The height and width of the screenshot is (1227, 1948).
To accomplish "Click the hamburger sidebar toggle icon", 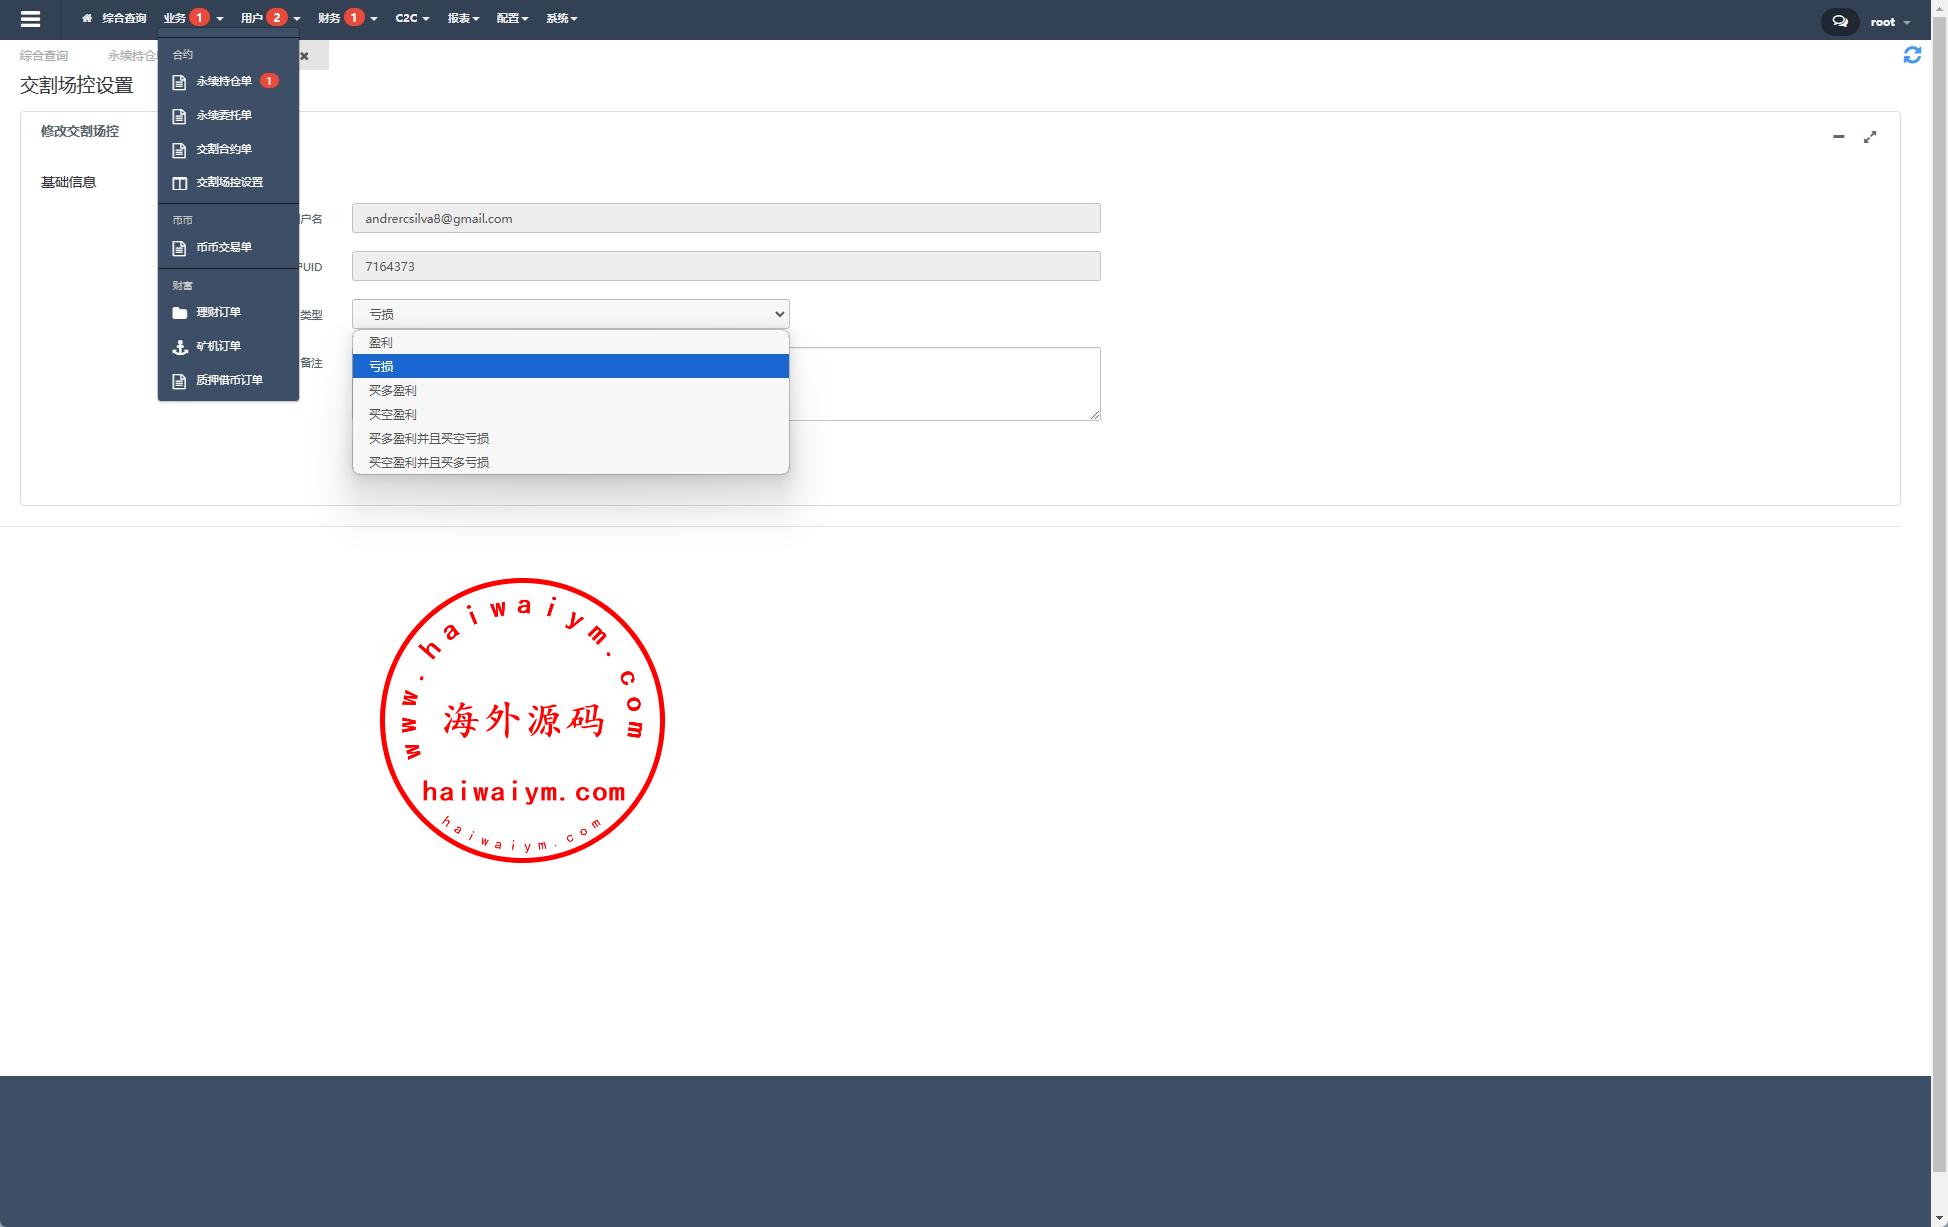I will 30,19.
